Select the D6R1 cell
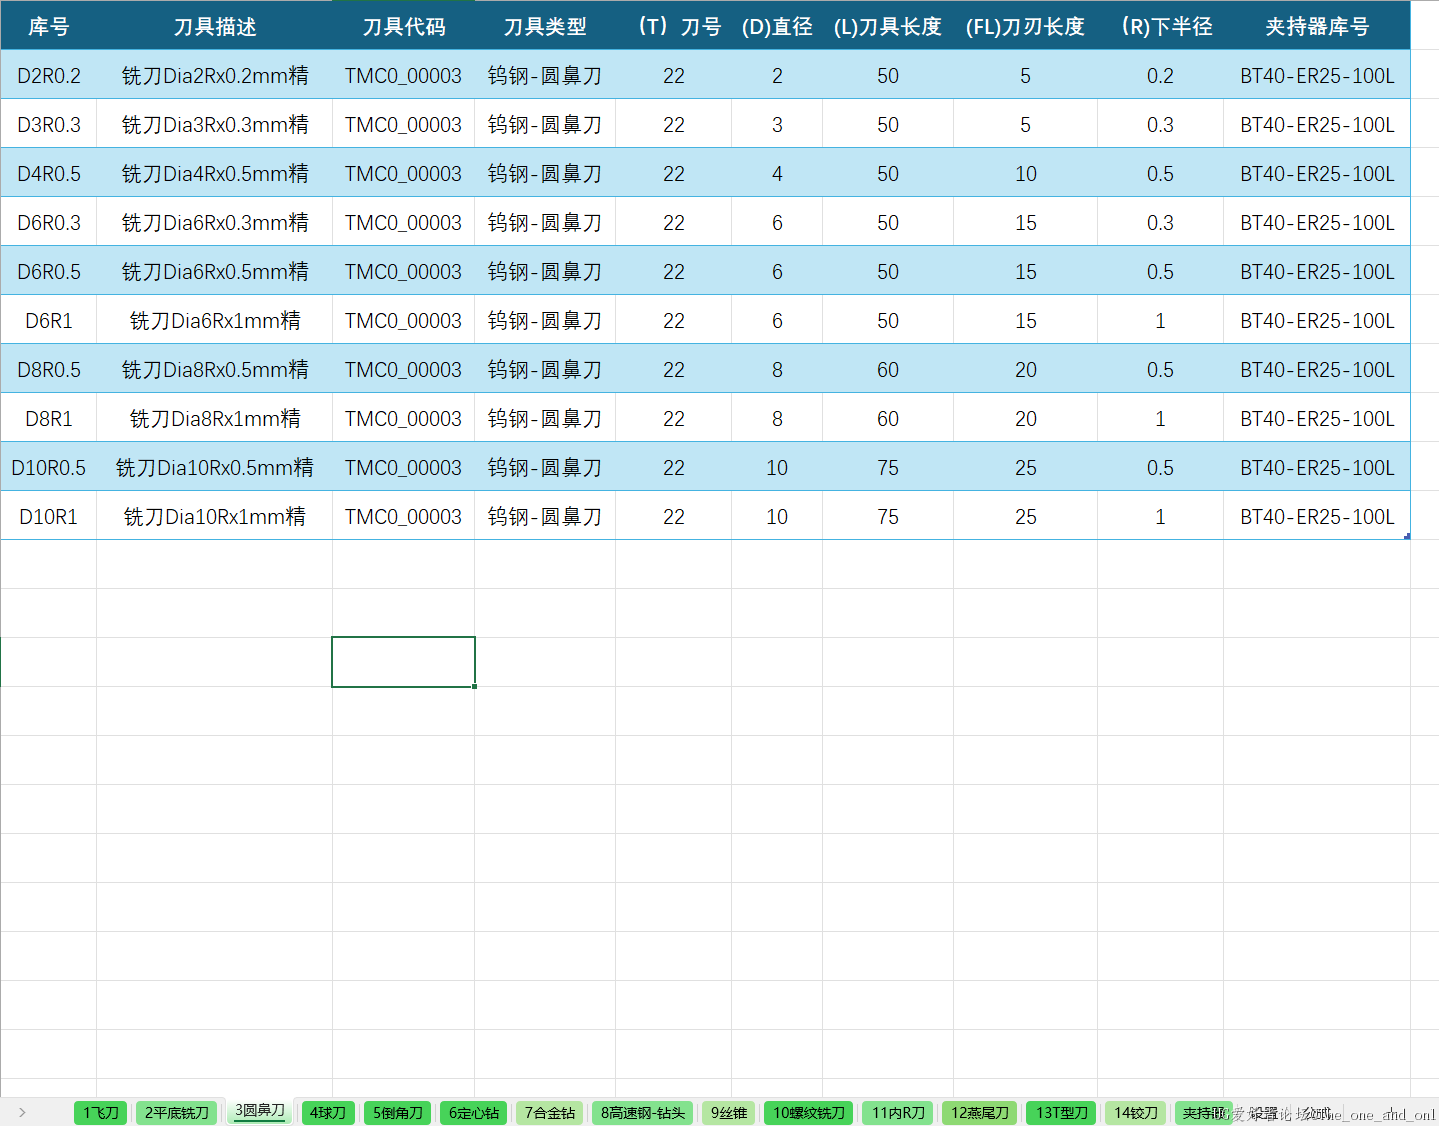This screenshot has height=1126, width=1439. click(49, 320)
